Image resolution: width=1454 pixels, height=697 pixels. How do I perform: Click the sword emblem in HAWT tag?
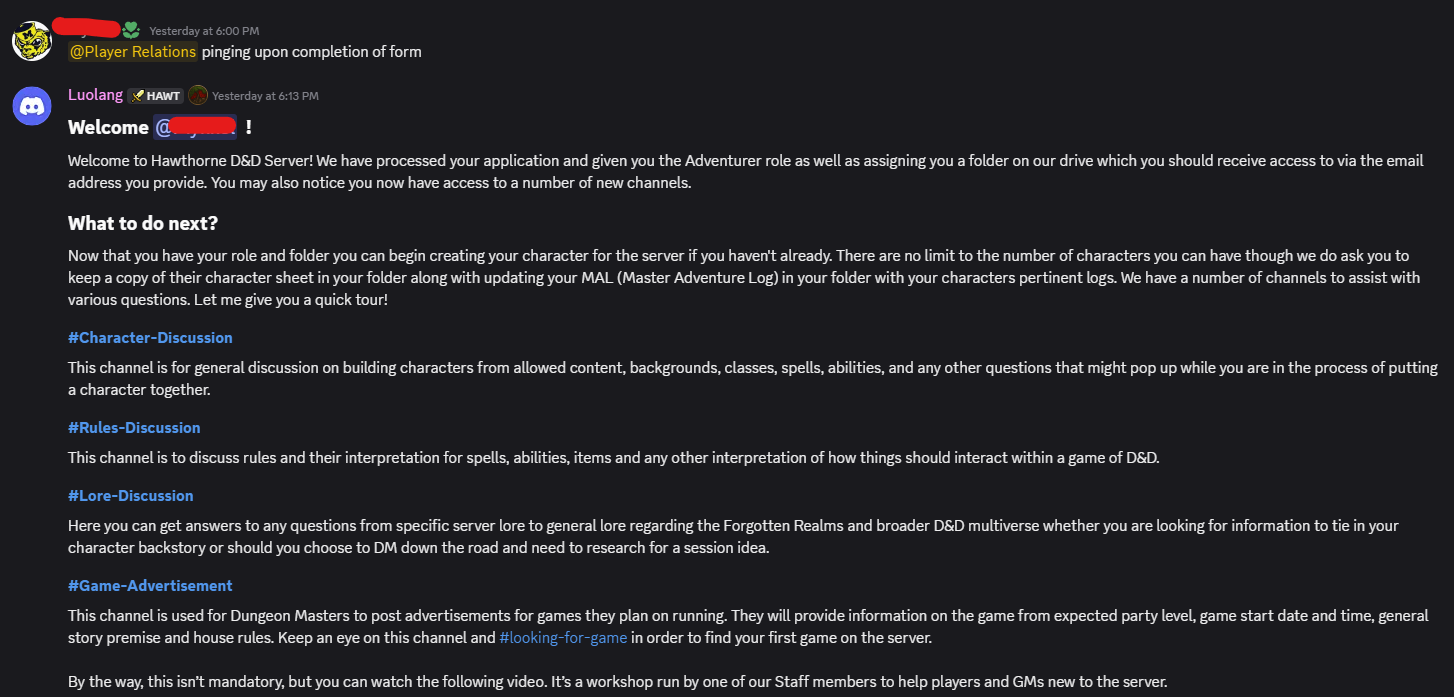(x=138, y=96)
